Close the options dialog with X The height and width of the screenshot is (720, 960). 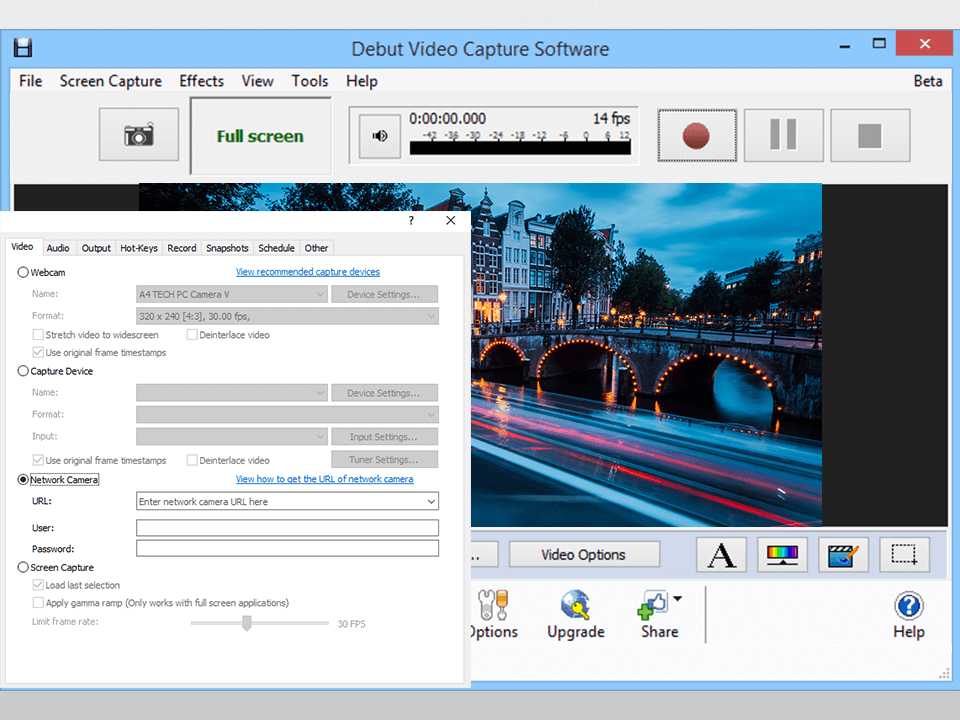tap(451, 220)
